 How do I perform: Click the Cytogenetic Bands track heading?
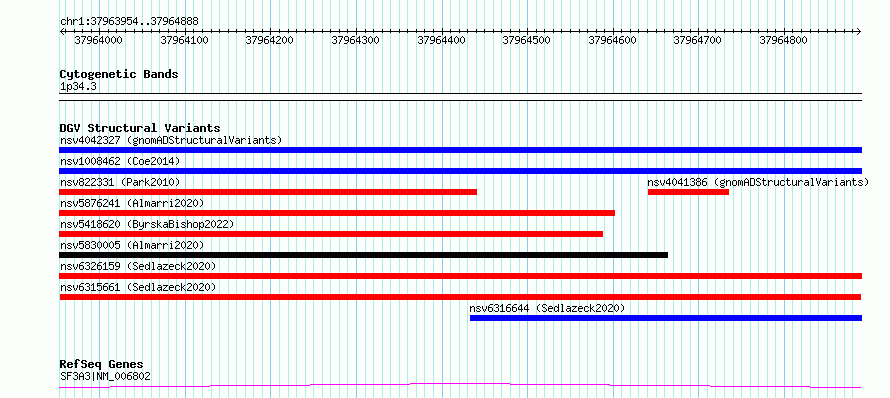(x=119, y=74)
